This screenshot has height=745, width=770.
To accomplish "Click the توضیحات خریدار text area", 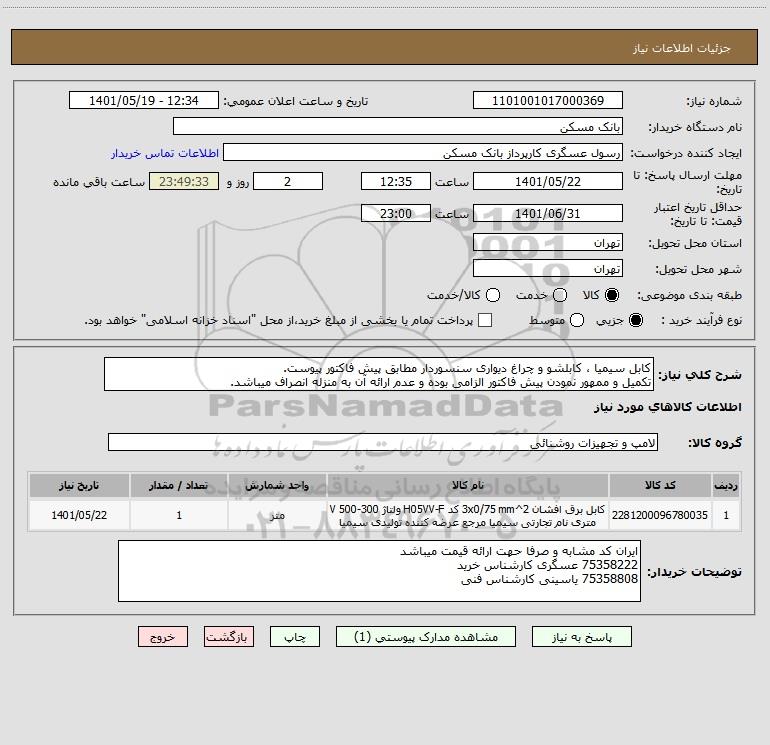I will (x=379, y=571).
